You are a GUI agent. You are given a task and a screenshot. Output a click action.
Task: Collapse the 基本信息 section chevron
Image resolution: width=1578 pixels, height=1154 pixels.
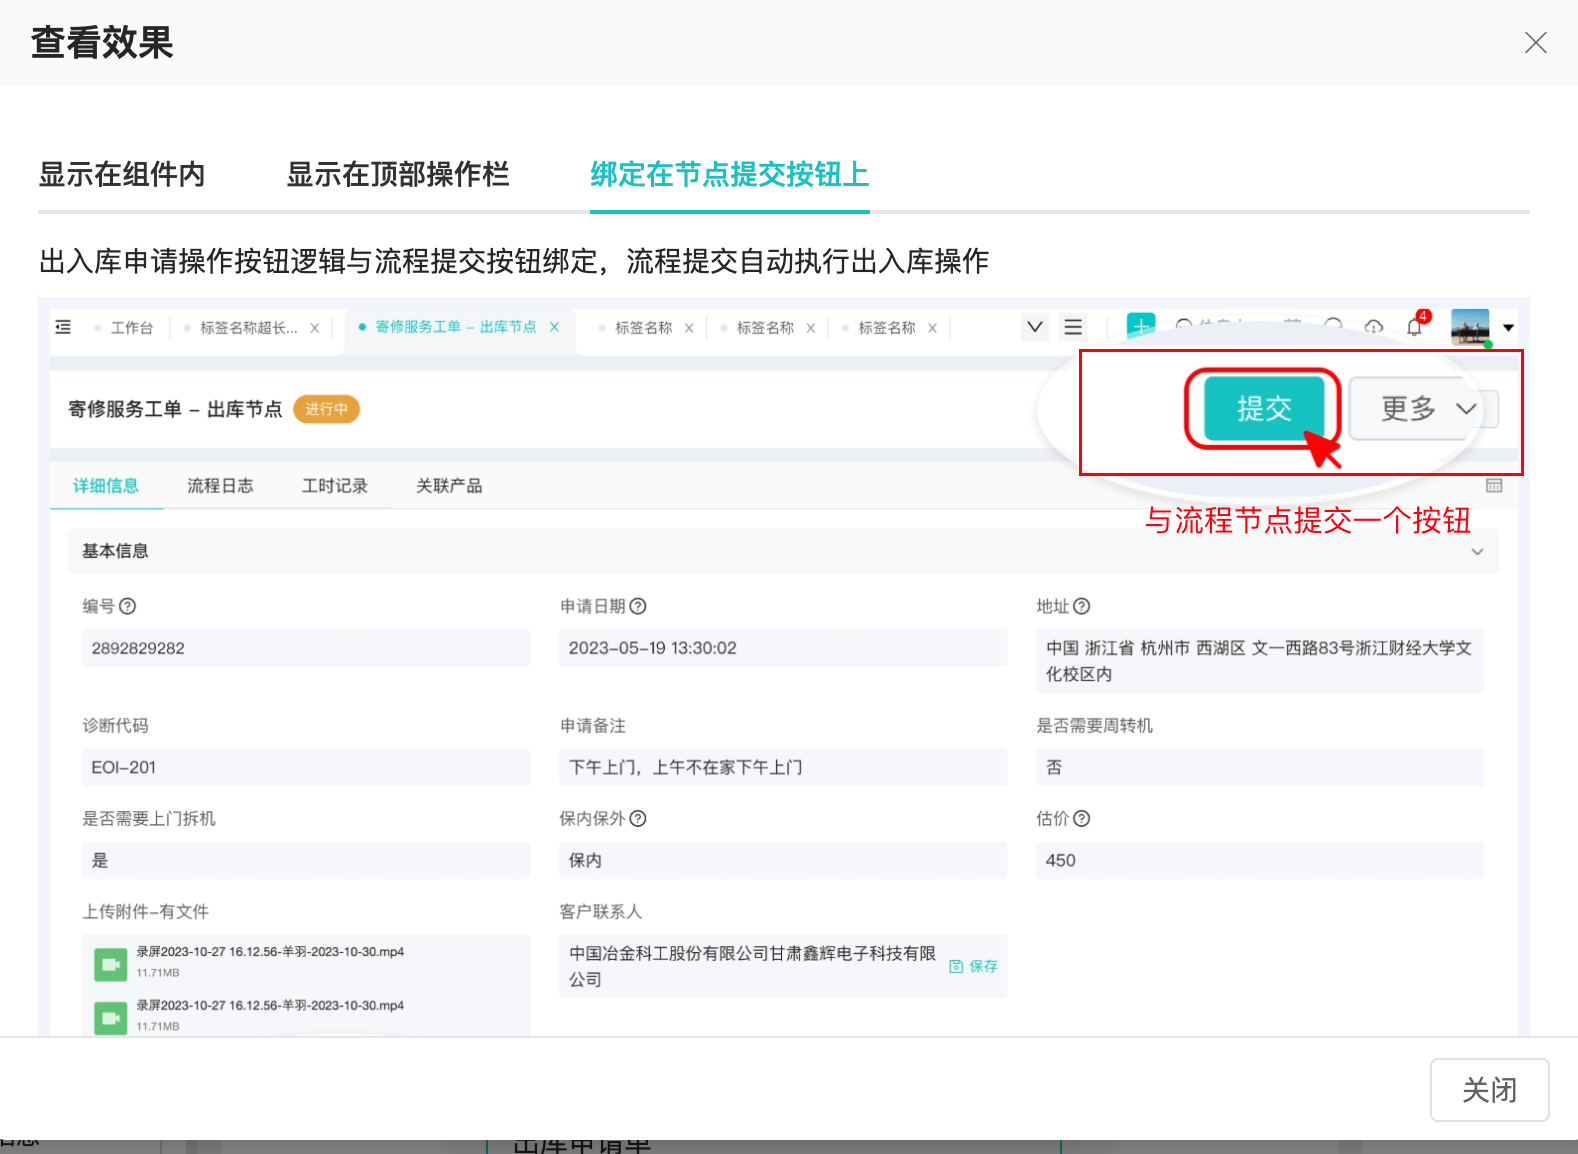coord(1477,552)
